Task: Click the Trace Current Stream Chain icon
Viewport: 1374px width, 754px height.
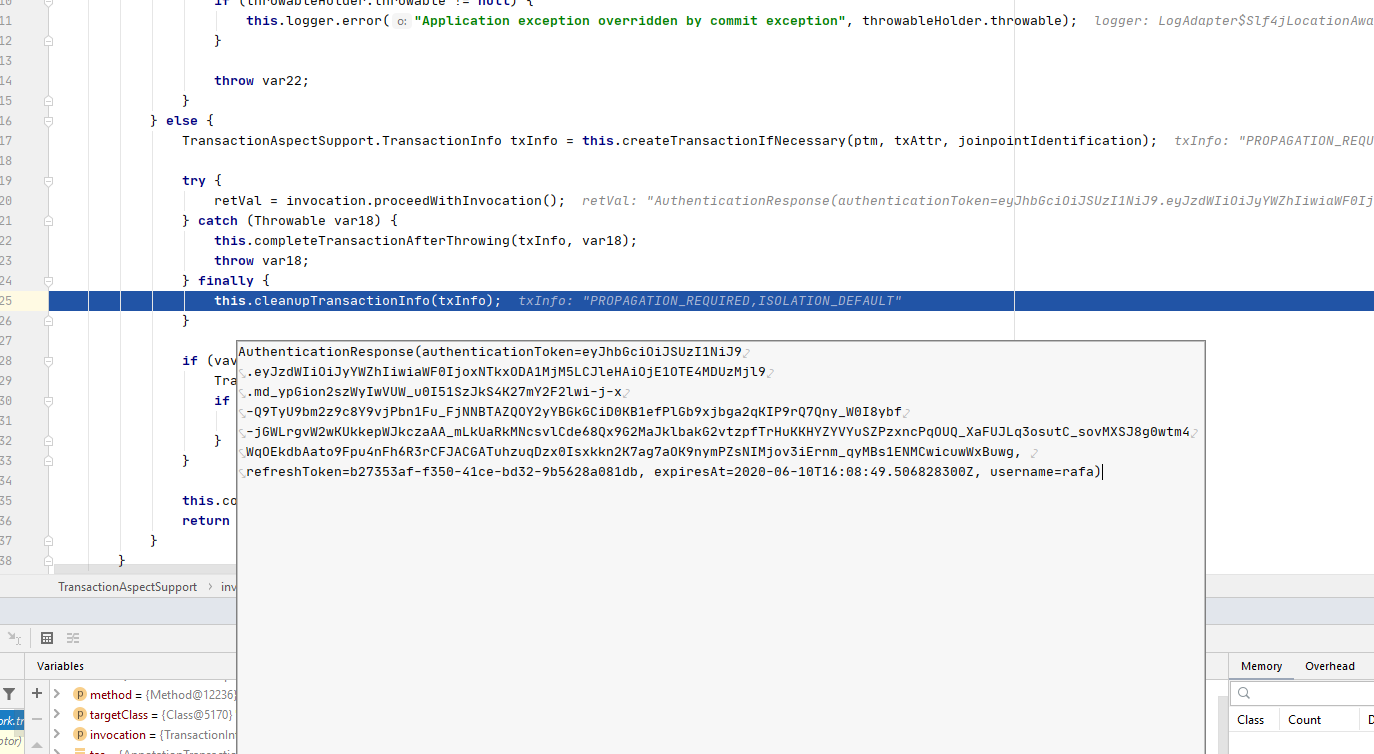Action: [73, 638]
